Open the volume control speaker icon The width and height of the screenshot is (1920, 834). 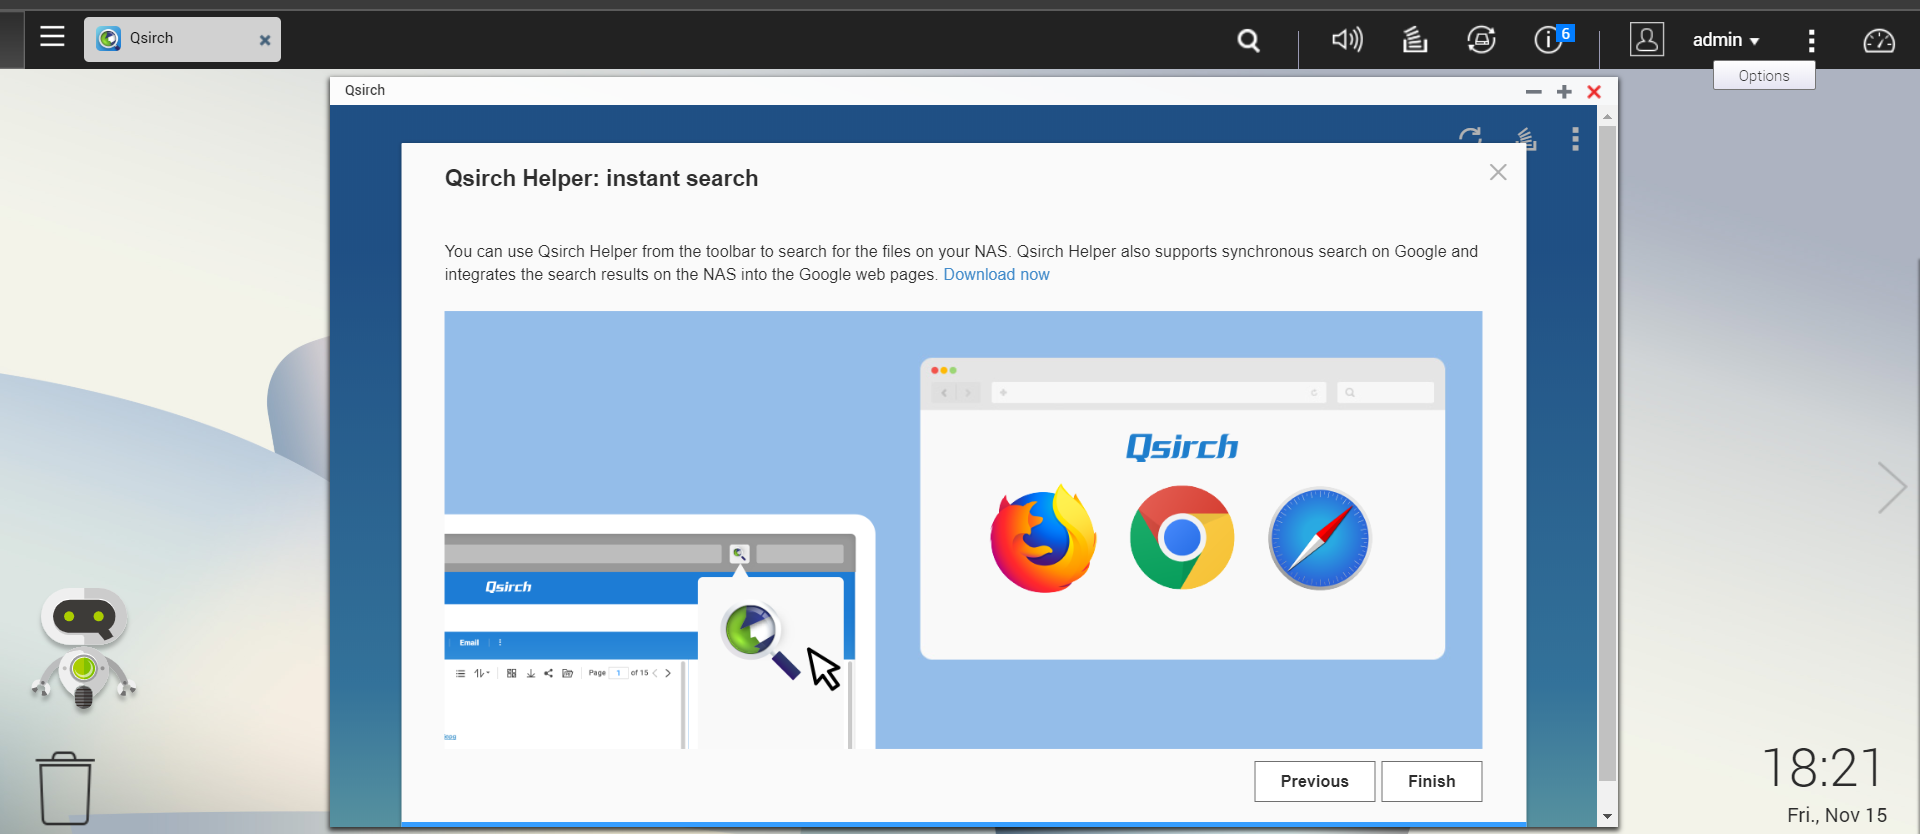click(1347, 39)
